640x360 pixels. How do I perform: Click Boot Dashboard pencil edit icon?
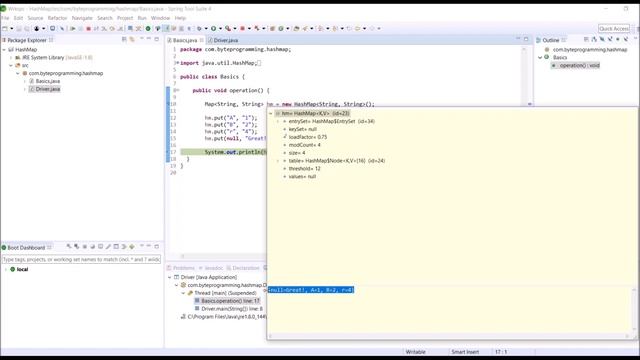[x=108, y=247]
